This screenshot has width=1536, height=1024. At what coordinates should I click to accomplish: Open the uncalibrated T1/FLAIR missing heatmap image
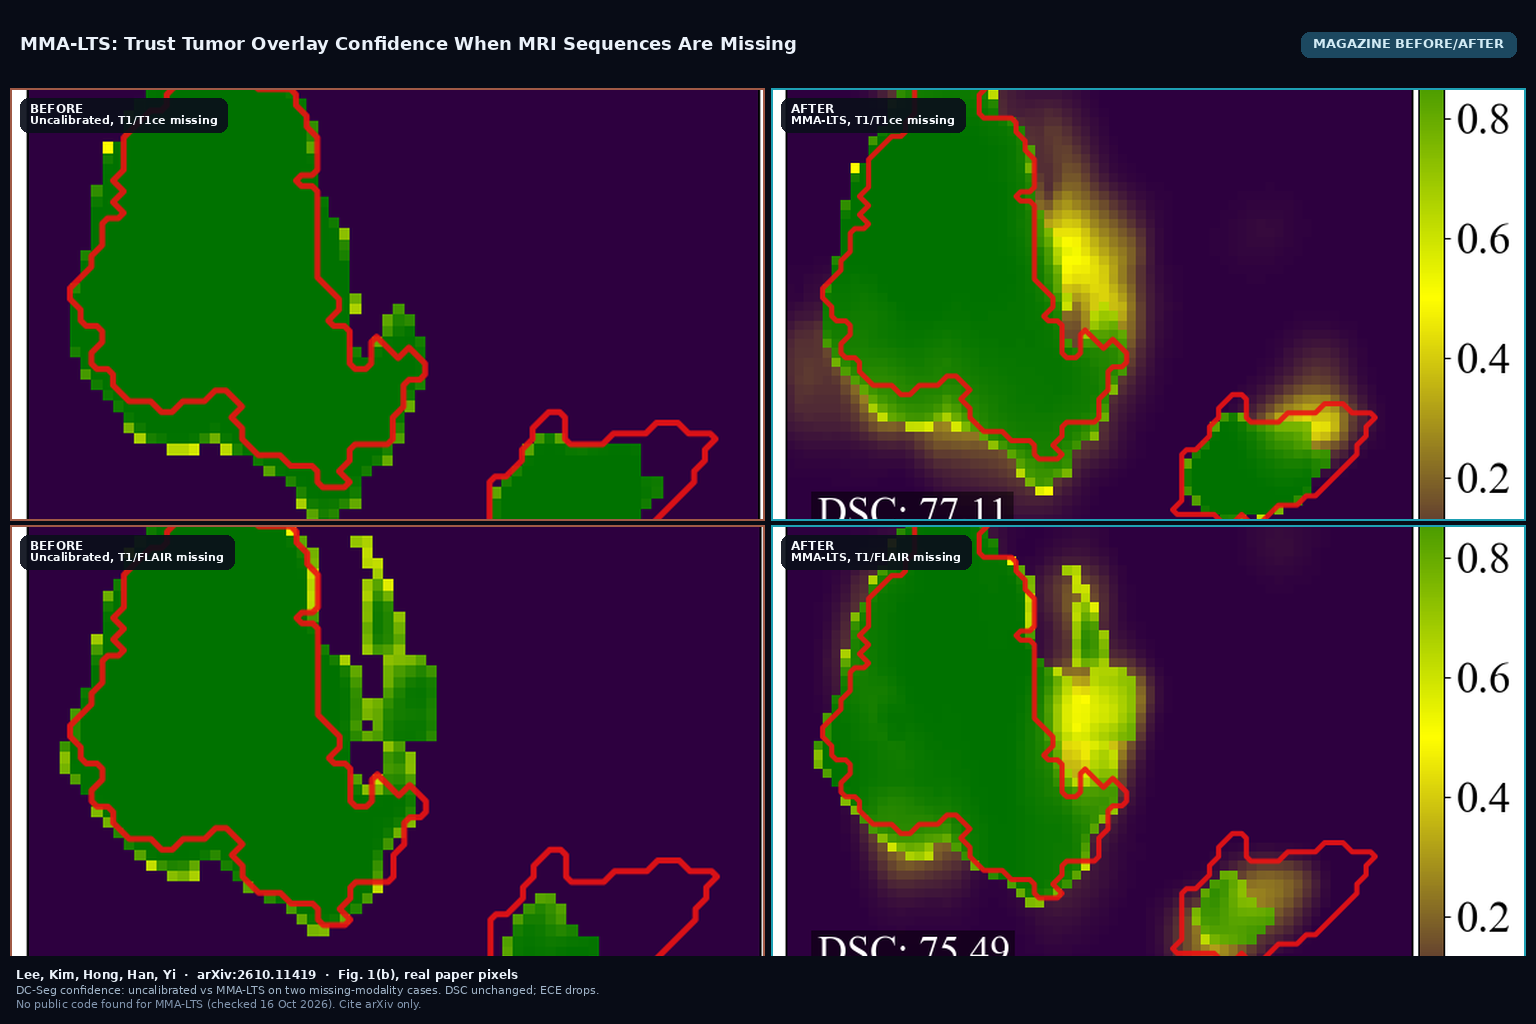click(387, 741)
